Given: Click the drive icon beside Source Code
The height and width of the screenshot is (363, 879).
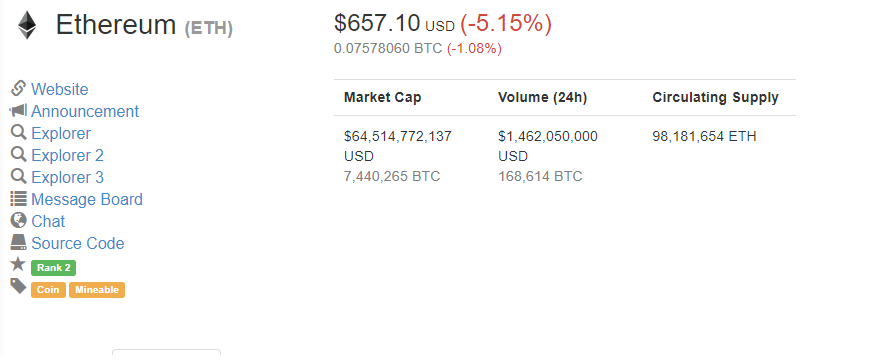Looking at the screenshot, I should (x=18, y=242).
